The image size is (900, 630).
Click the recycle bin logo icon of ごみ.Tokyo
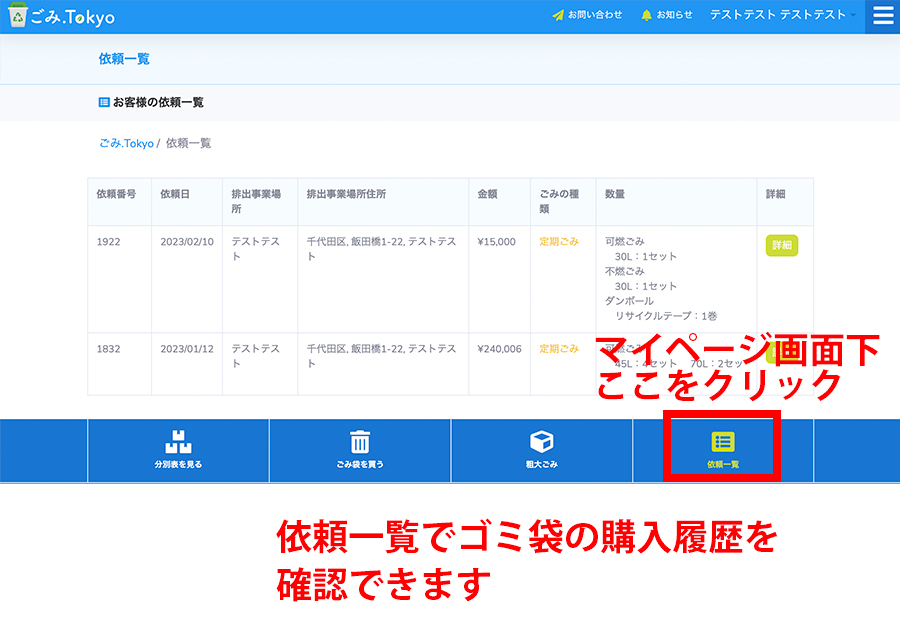[18, 16]
